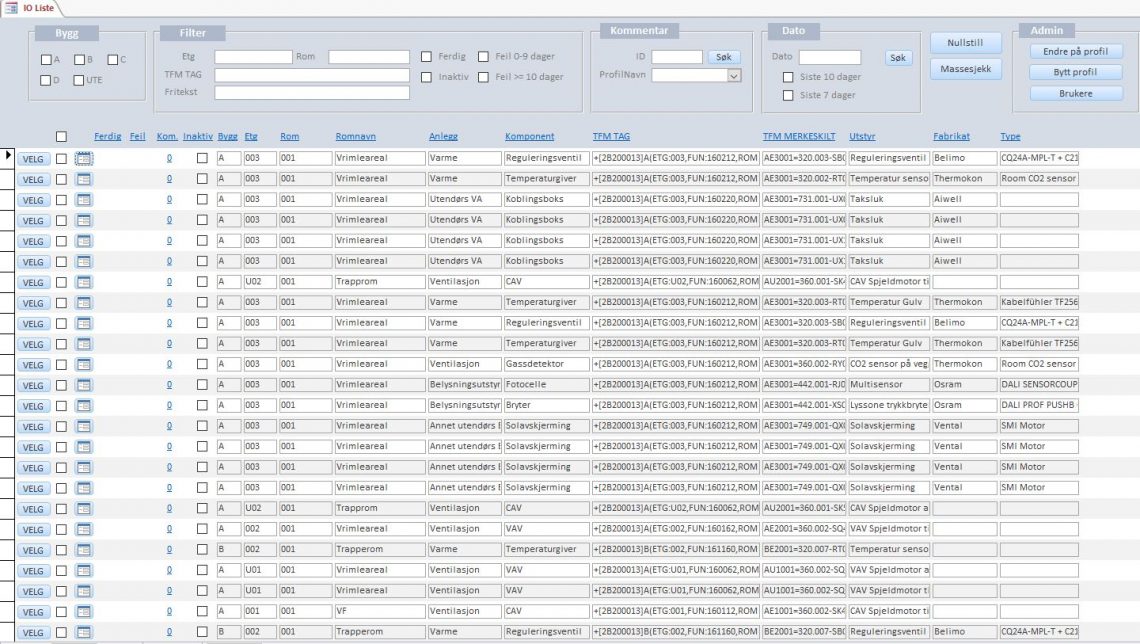Click VELG on Bryter row
The width and height of the screenshot is (1140, 644).
[x=33, y=406]
